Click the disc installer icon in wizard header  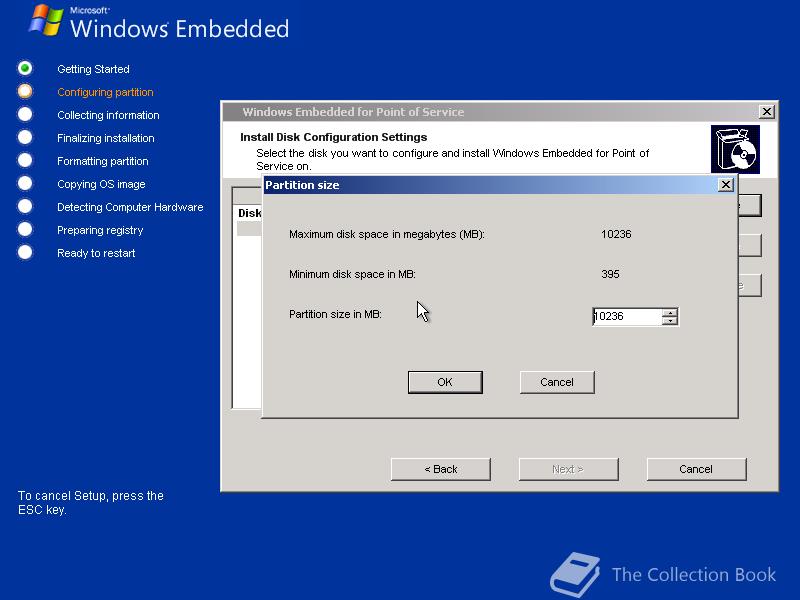(735, 149)
